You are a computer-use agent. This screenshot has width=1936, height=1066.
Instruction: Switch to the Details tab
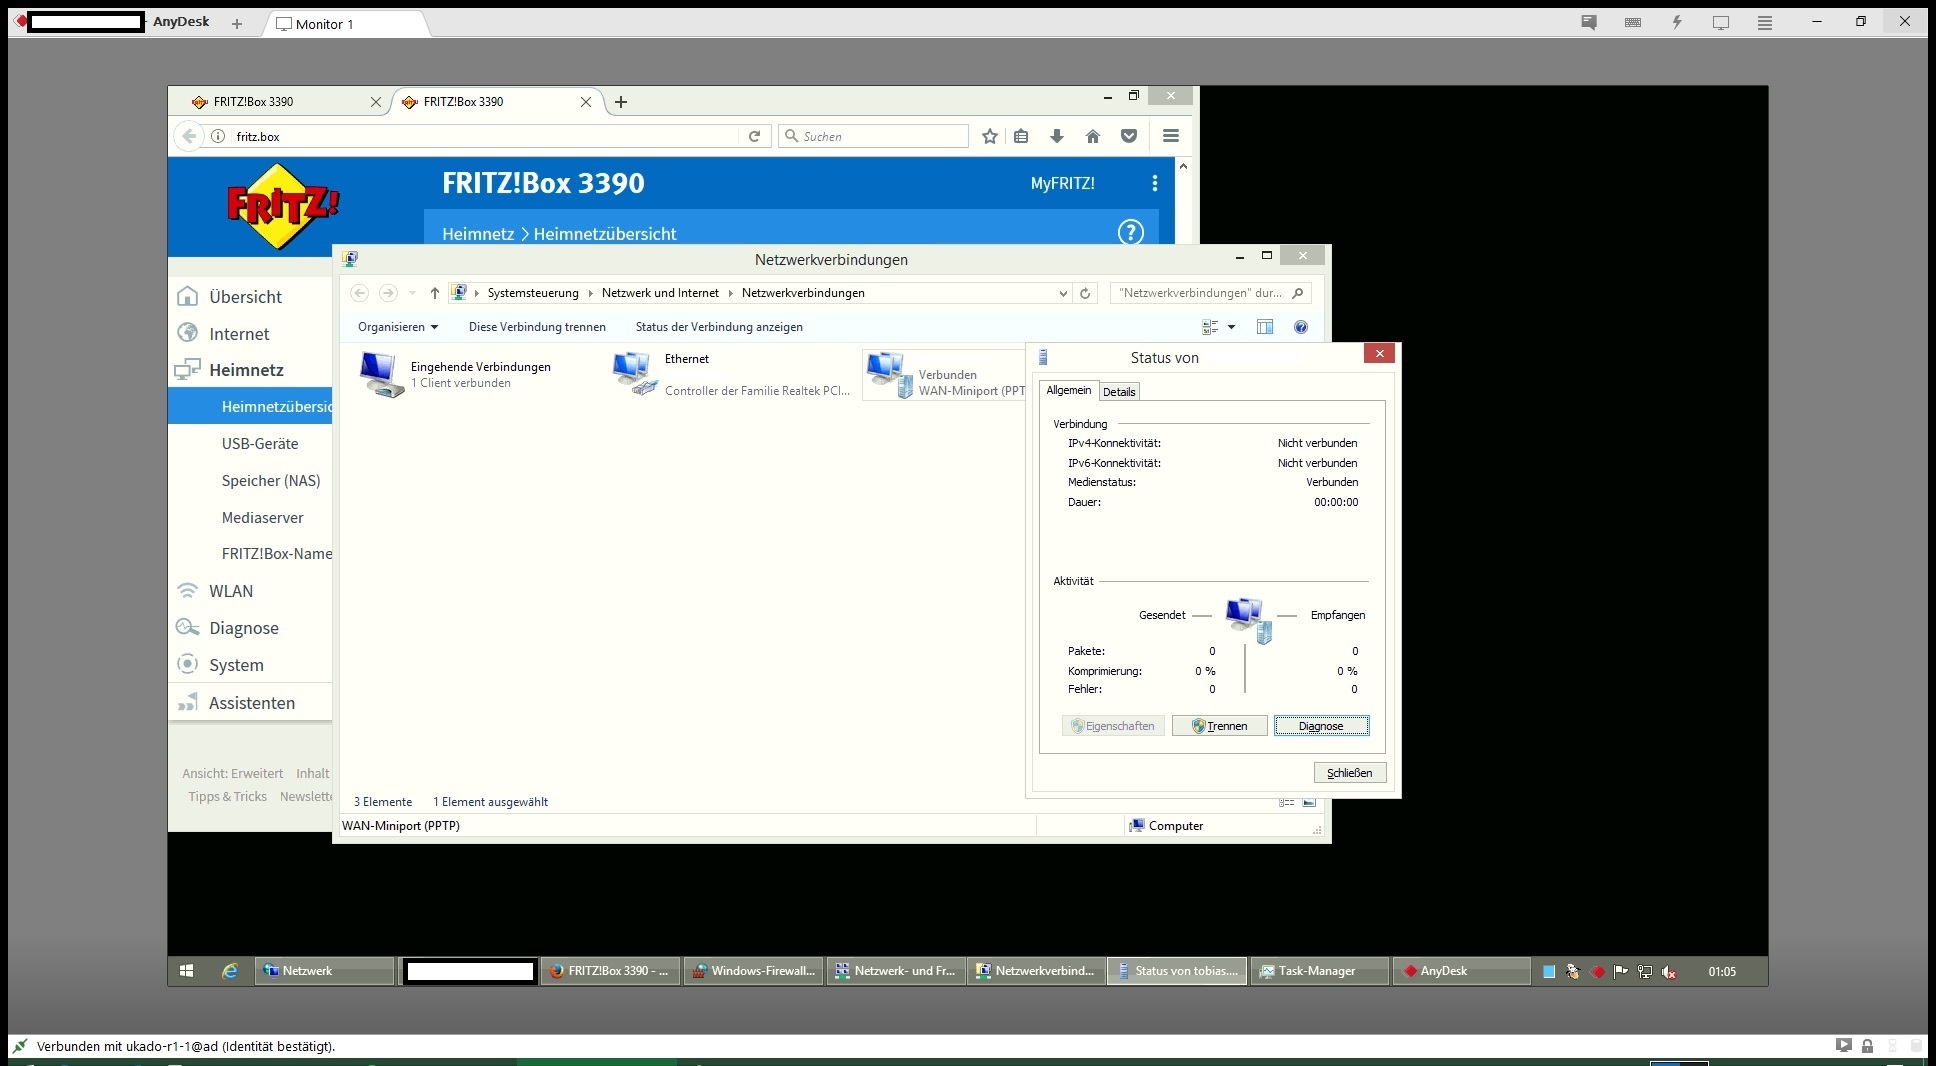pos(1119,392)
